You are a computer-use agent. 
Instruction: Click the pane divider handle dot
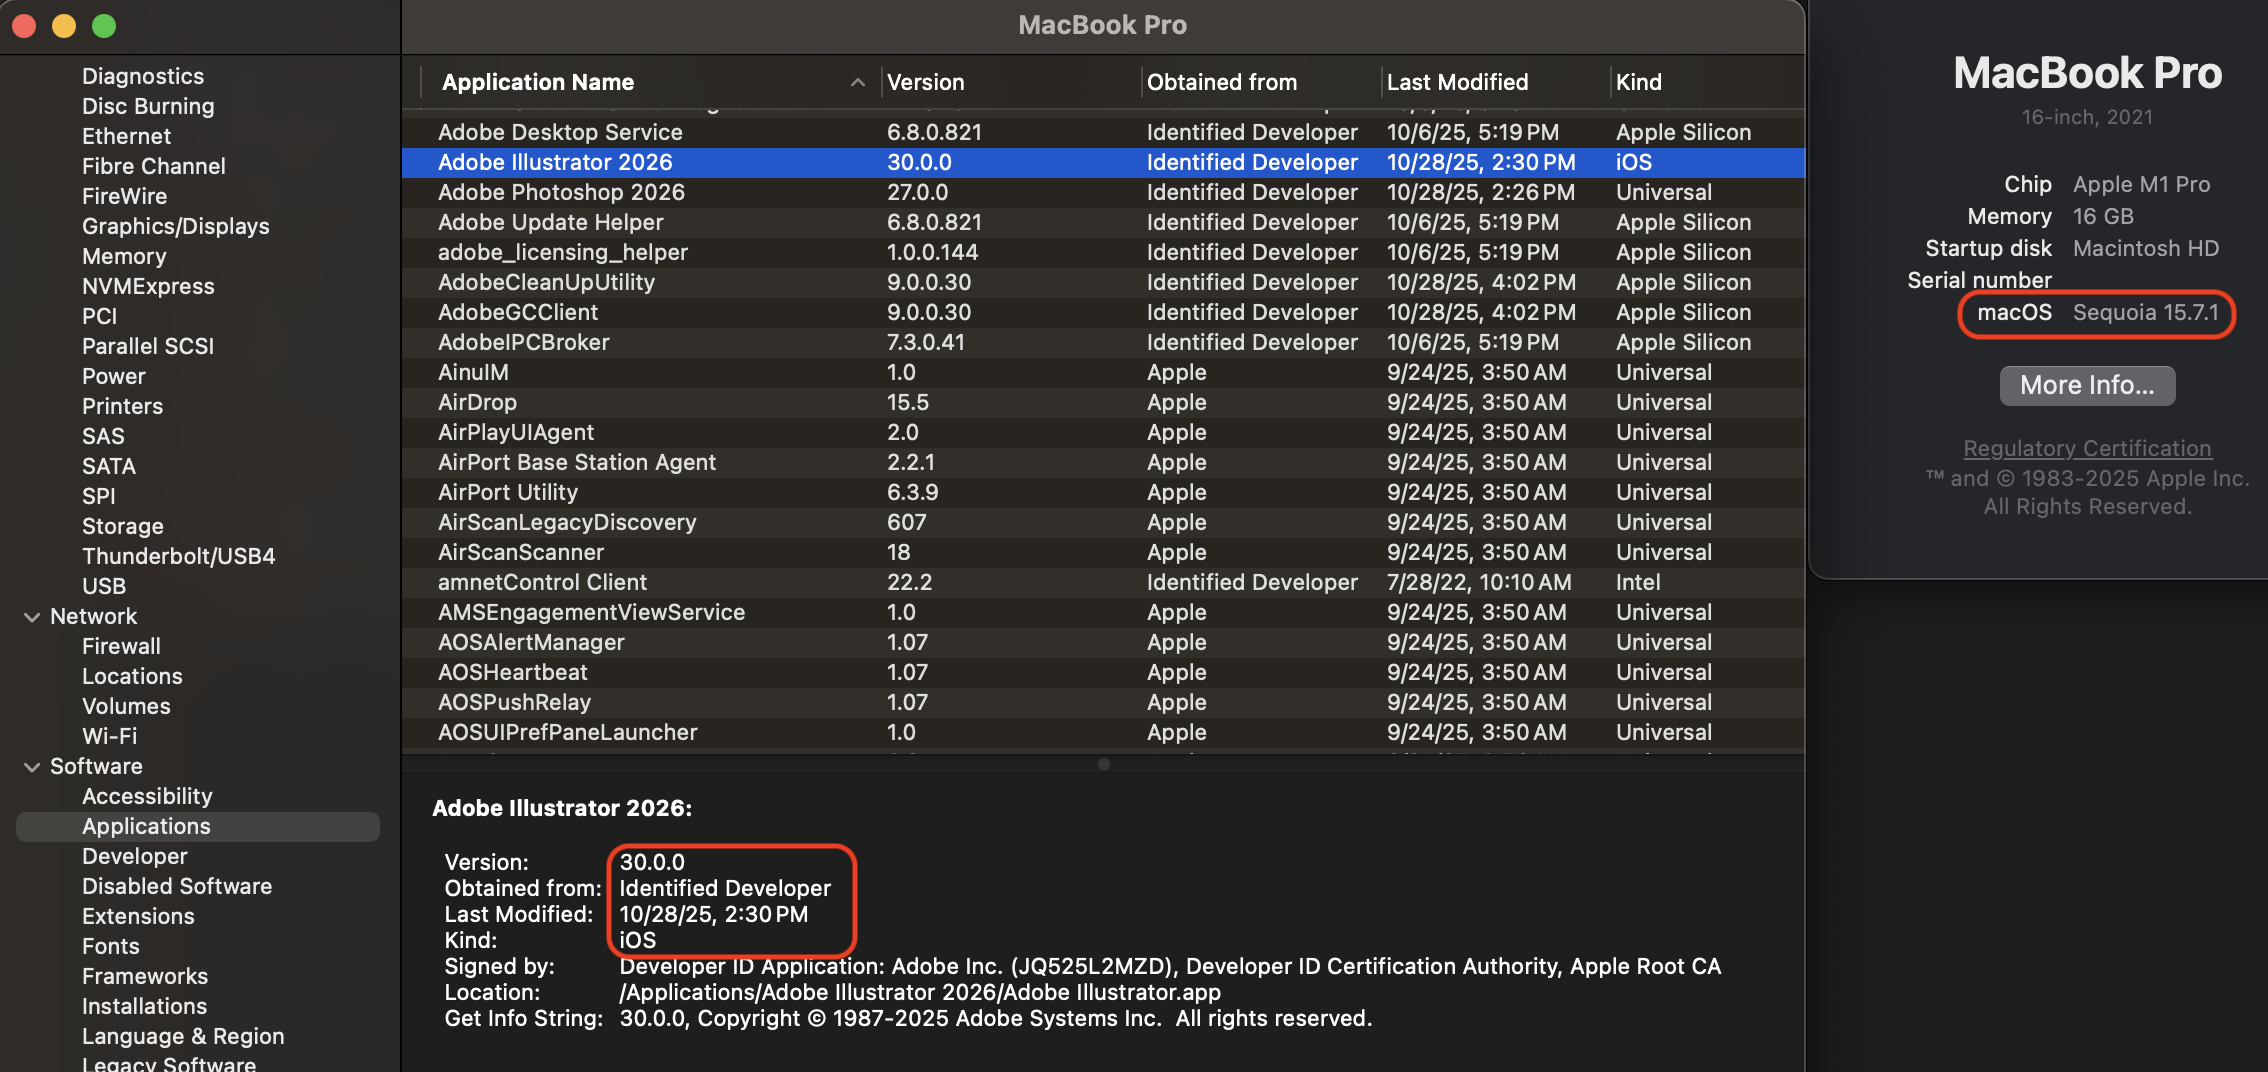[x=1103, y=764]
